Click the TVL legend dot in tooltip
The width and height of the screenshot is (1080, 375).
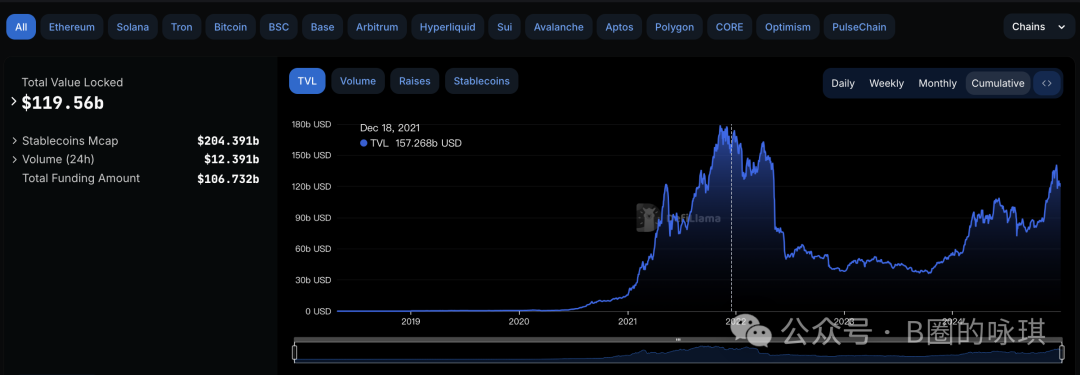364,143
